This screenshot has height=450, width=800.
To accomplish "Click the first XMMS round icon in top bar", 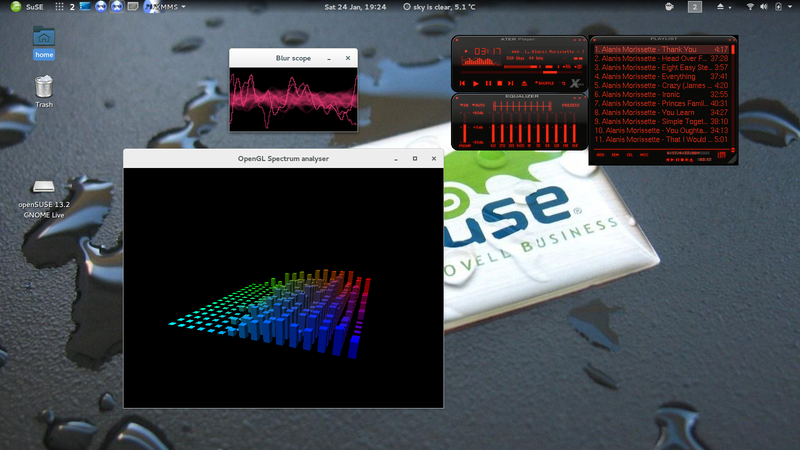I will [101, 7].
